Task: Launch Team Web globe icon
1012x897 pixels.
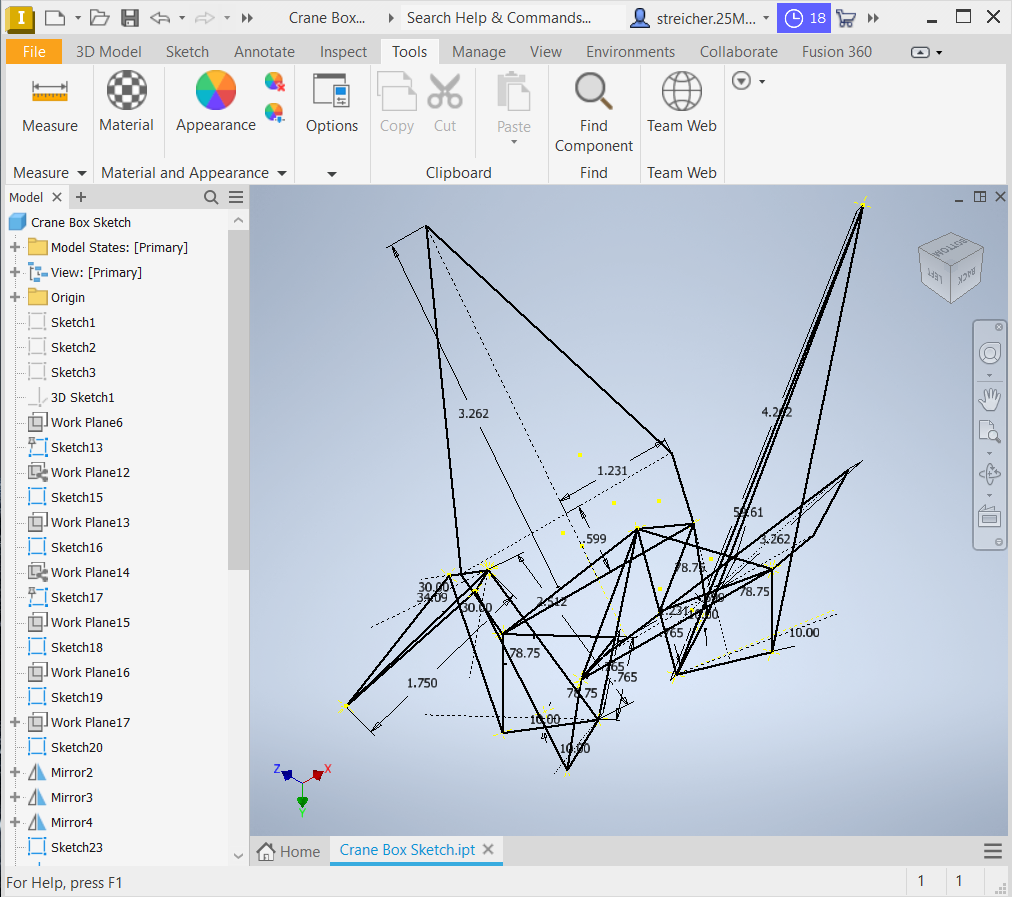Action: [682, 90]
